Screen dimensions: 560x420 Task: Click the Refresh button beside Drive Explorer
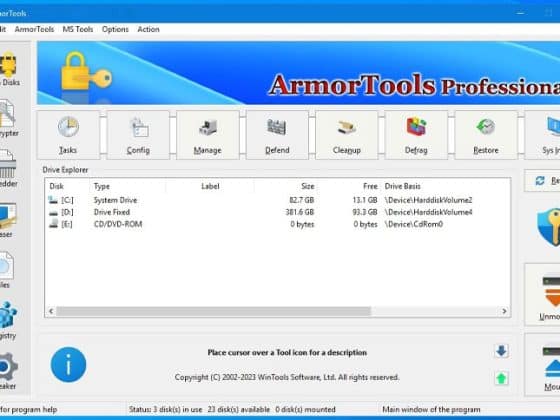click(x=543, y=181)
